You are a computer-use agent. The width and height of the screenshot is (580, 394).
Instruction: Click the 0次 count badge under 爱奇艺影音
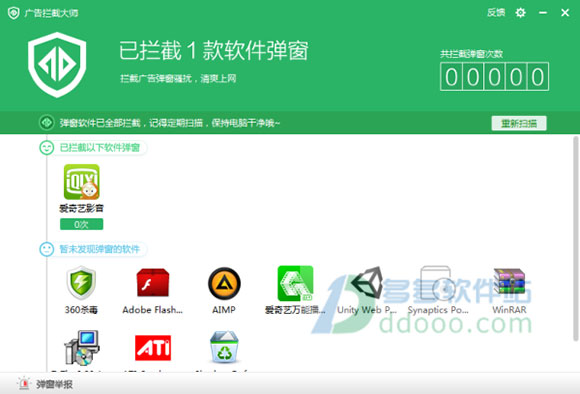[81, 224]
